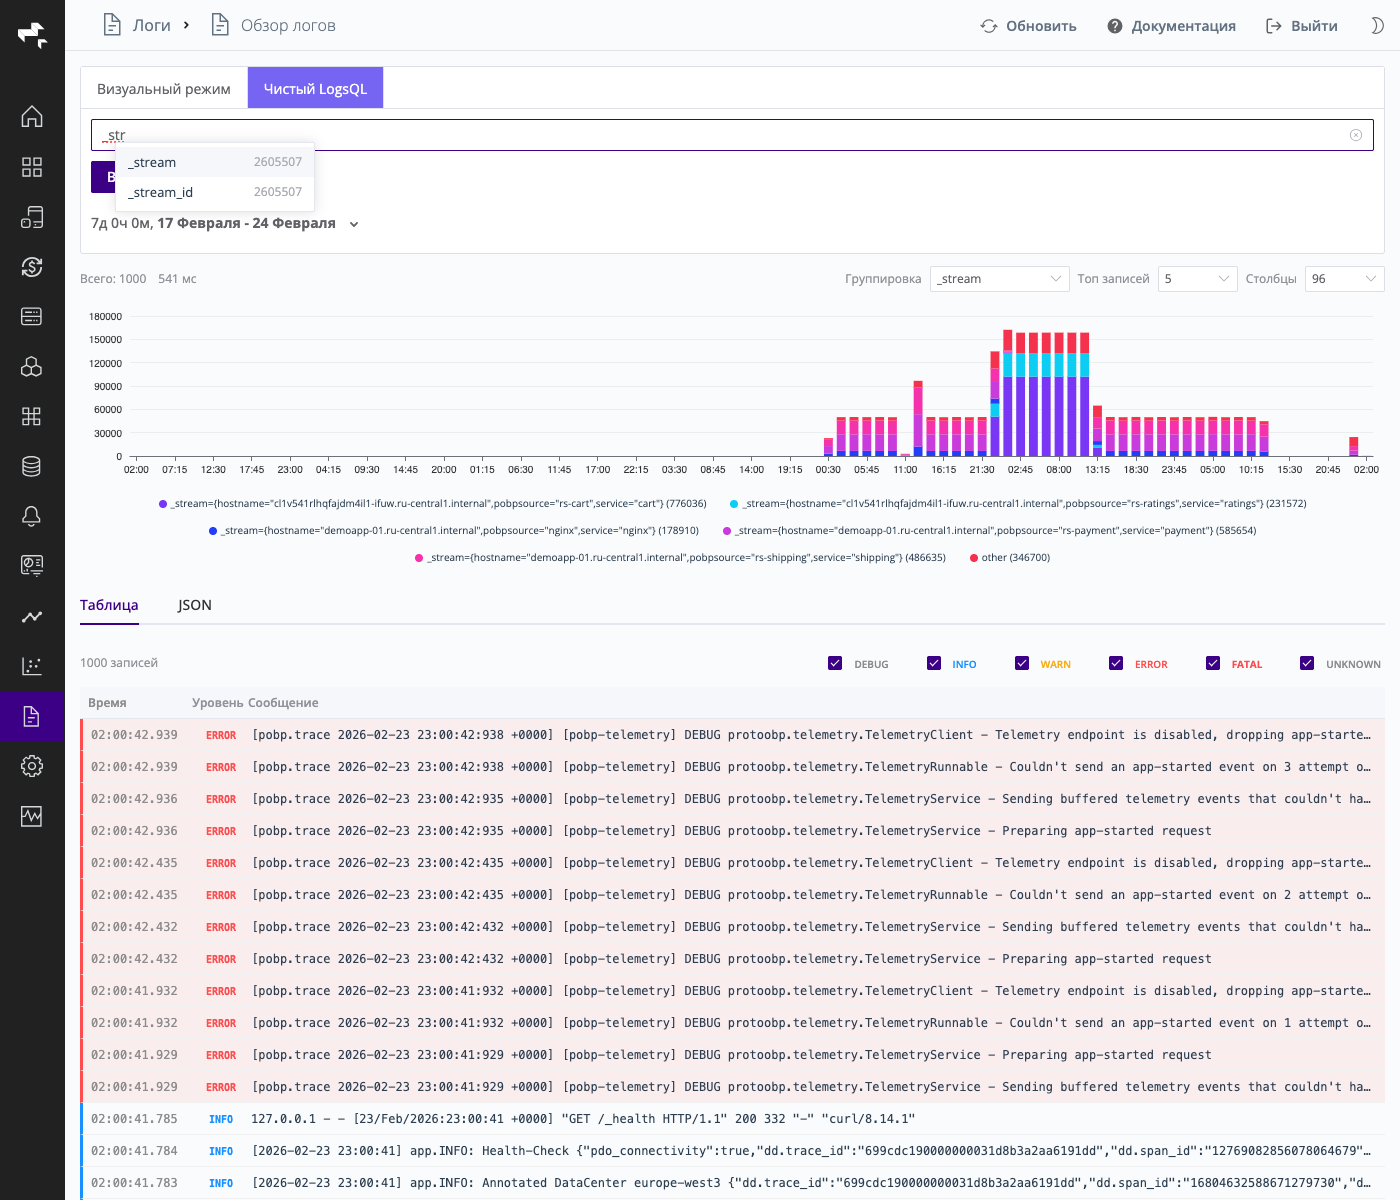
Task: Toggle the UNKNOWN level checkbox off
Action: point(1306,662)
